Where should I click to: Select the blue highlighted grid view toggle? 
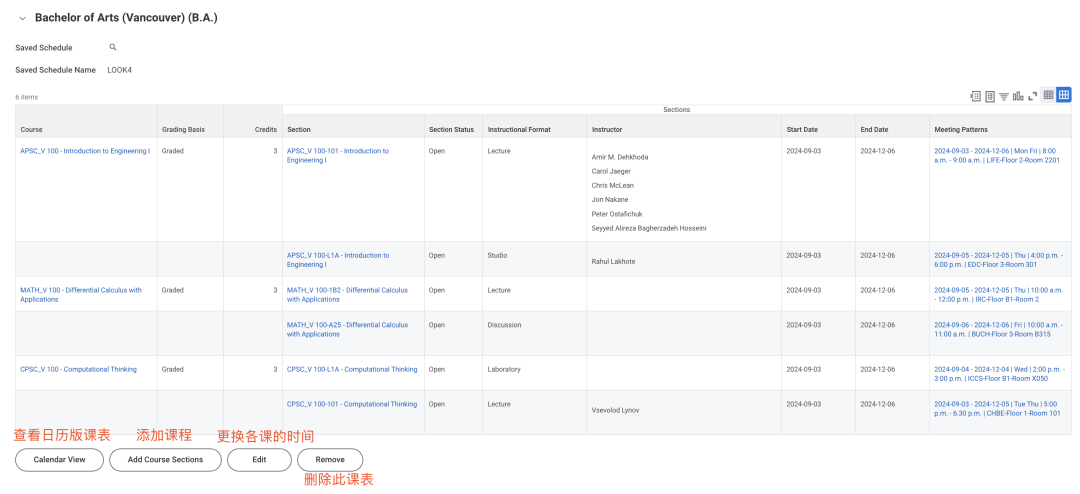(x=1063, y=95)
